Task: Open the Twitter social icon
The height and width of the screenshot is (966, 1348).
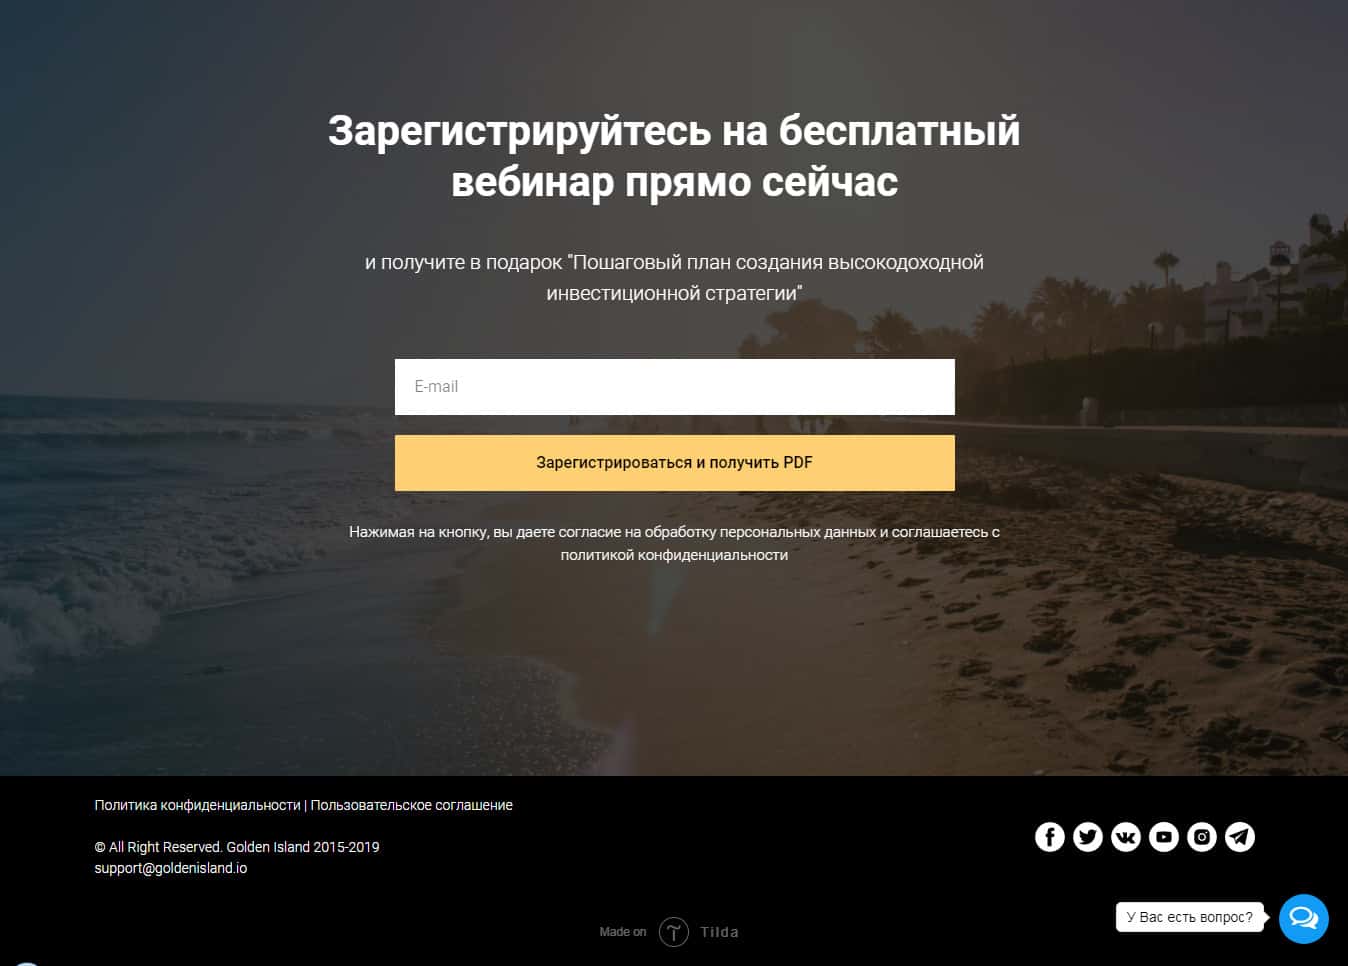Action: coord(1087,837)
